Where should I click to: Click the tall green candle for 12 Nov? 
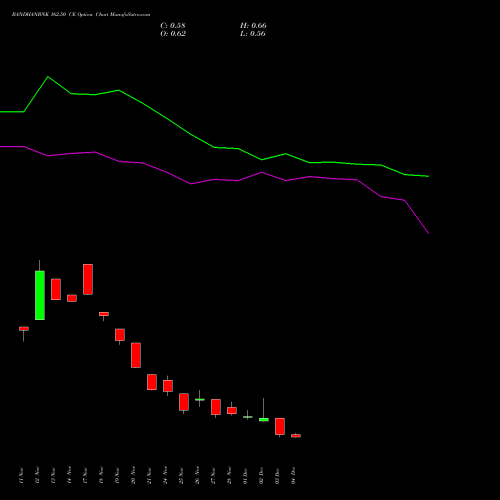tap(40, 295)
